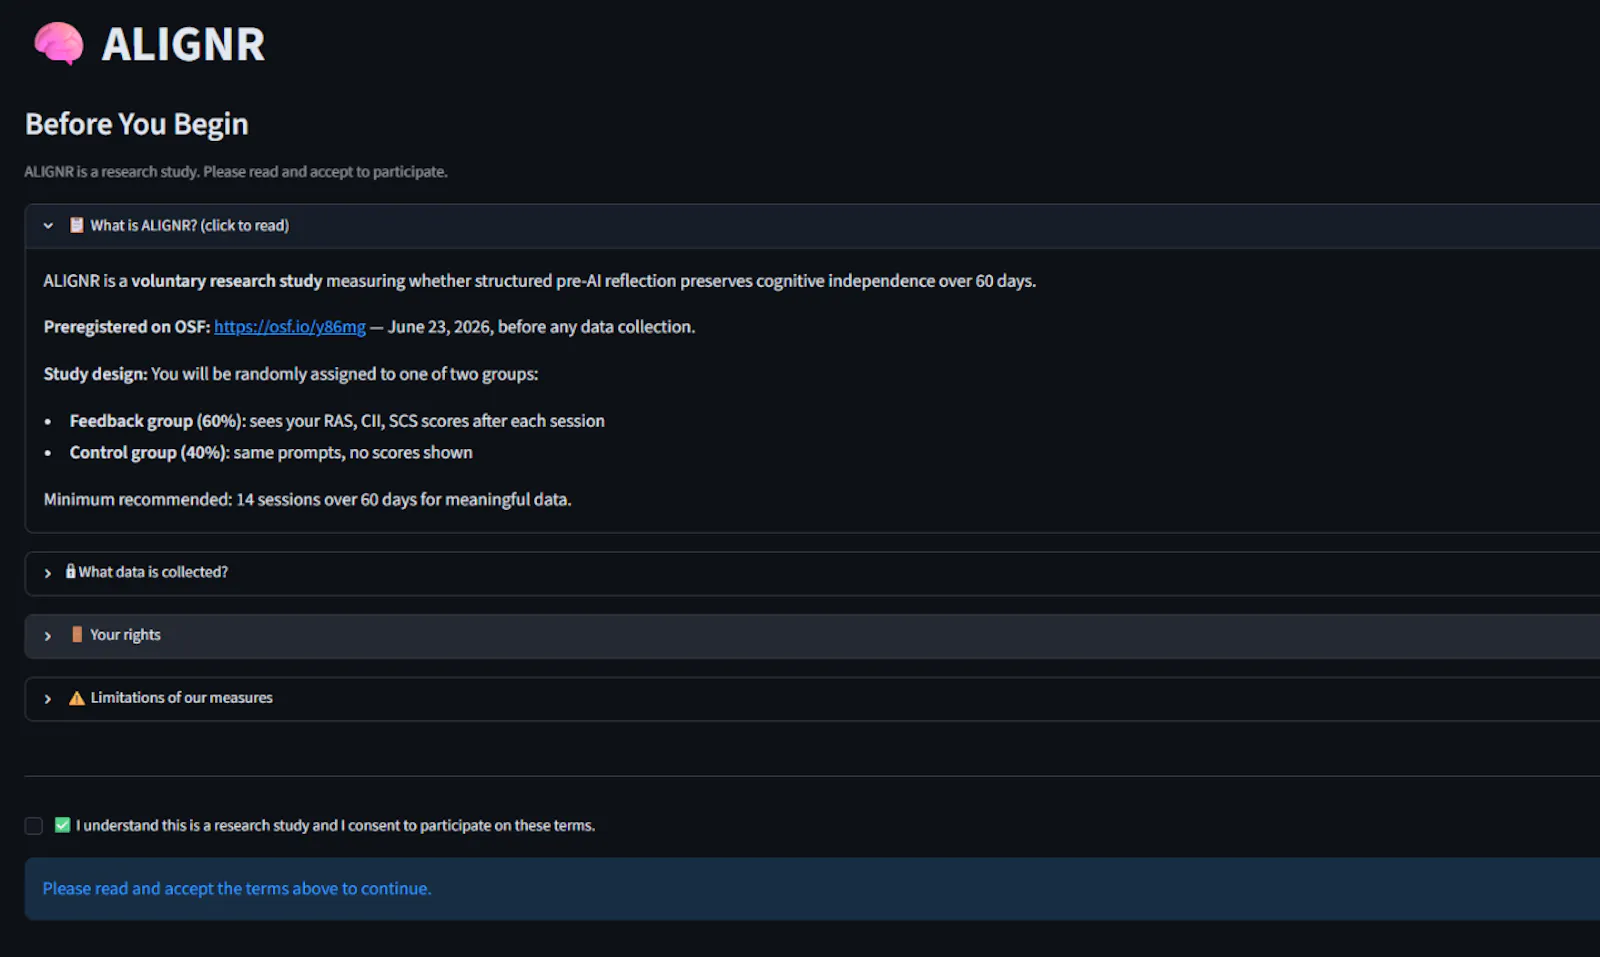Expand Limitations of our measures section
This screenshot has width=1600, height=957.
click(812, 699)
